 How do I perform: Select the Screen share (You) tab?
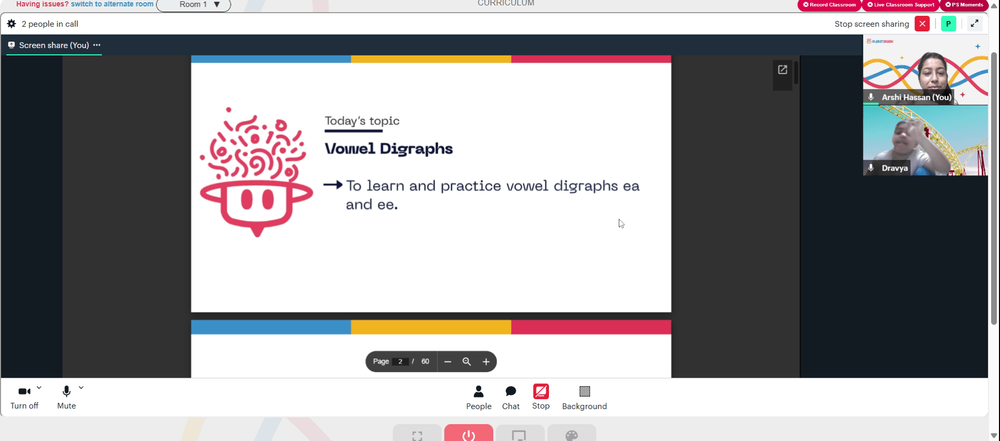(54, 45)
